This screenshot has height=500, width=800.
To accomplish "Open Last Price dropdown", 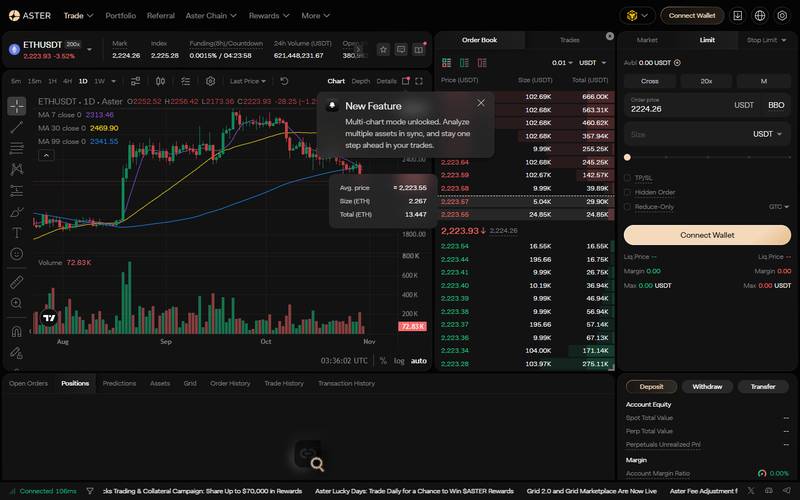I will pos(248,81).
